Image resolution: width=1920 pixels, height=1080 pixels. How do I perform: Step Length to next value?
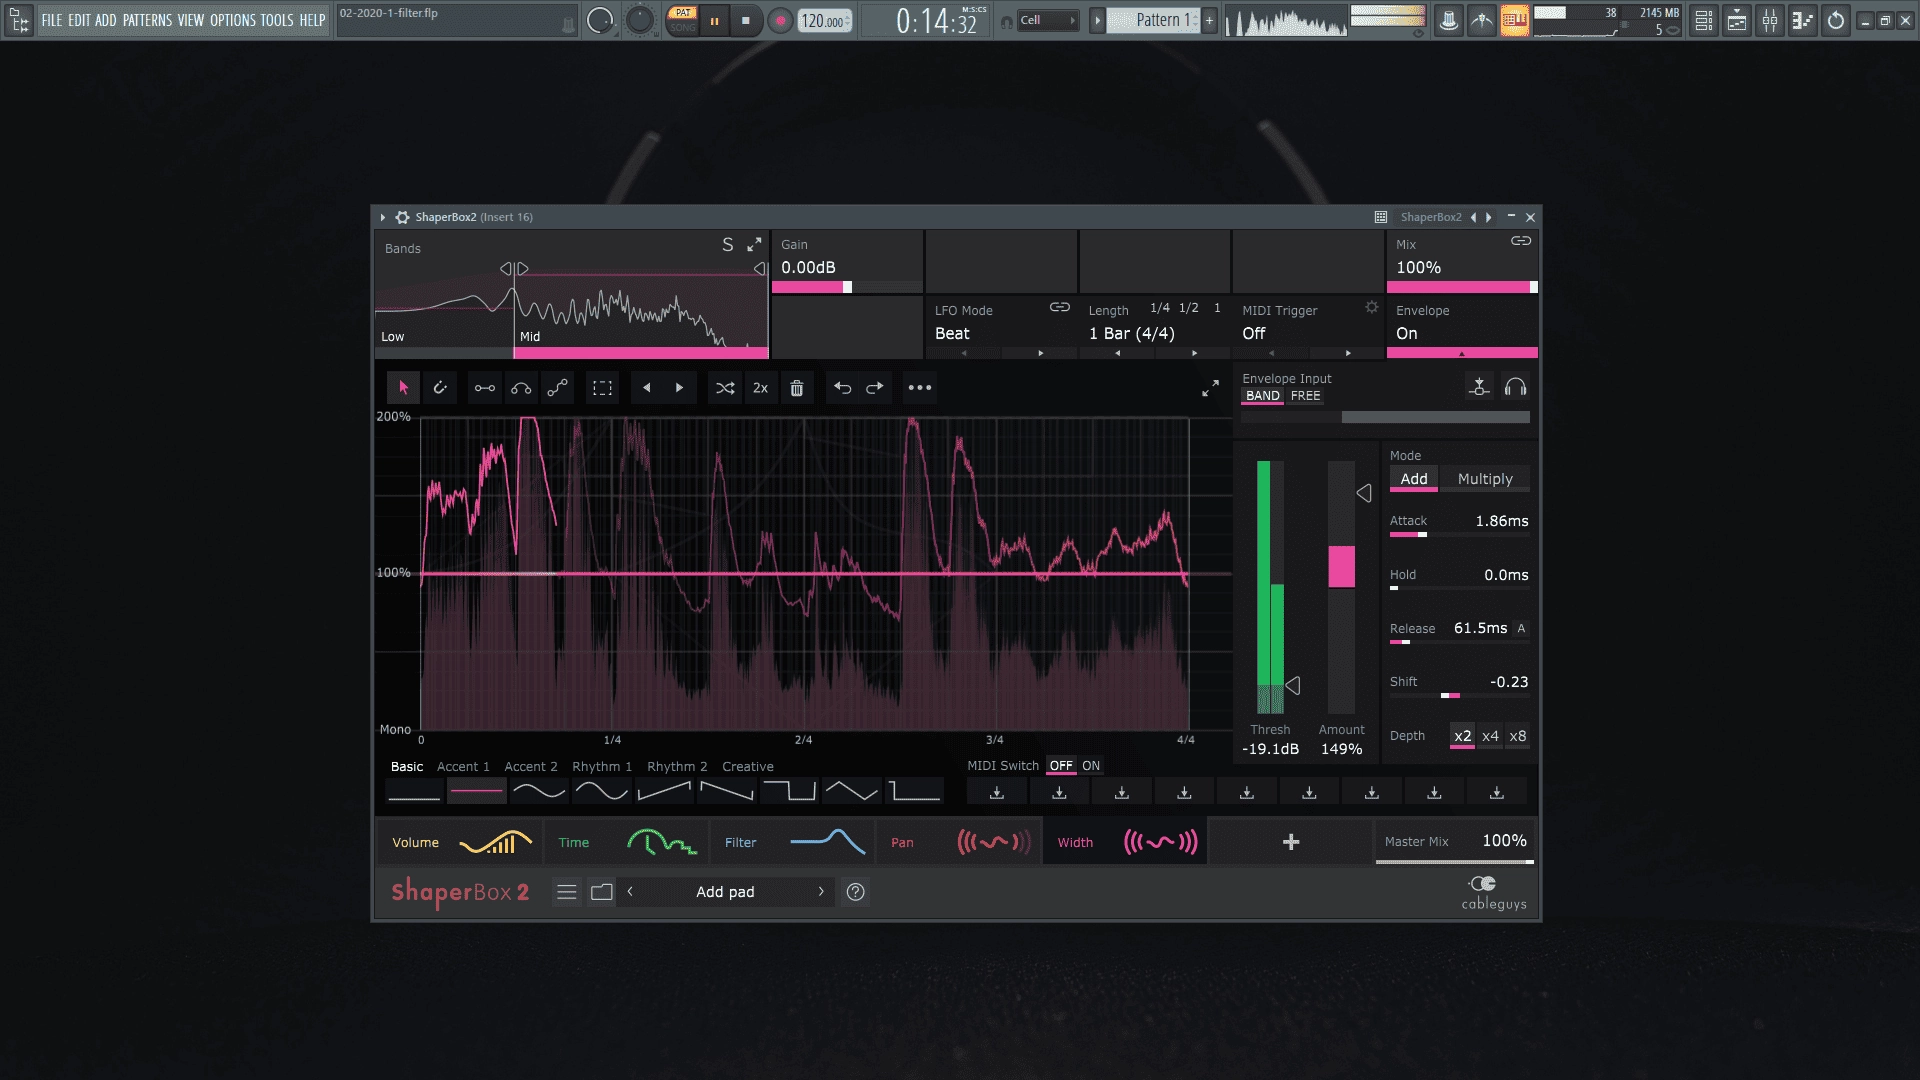1194,353
